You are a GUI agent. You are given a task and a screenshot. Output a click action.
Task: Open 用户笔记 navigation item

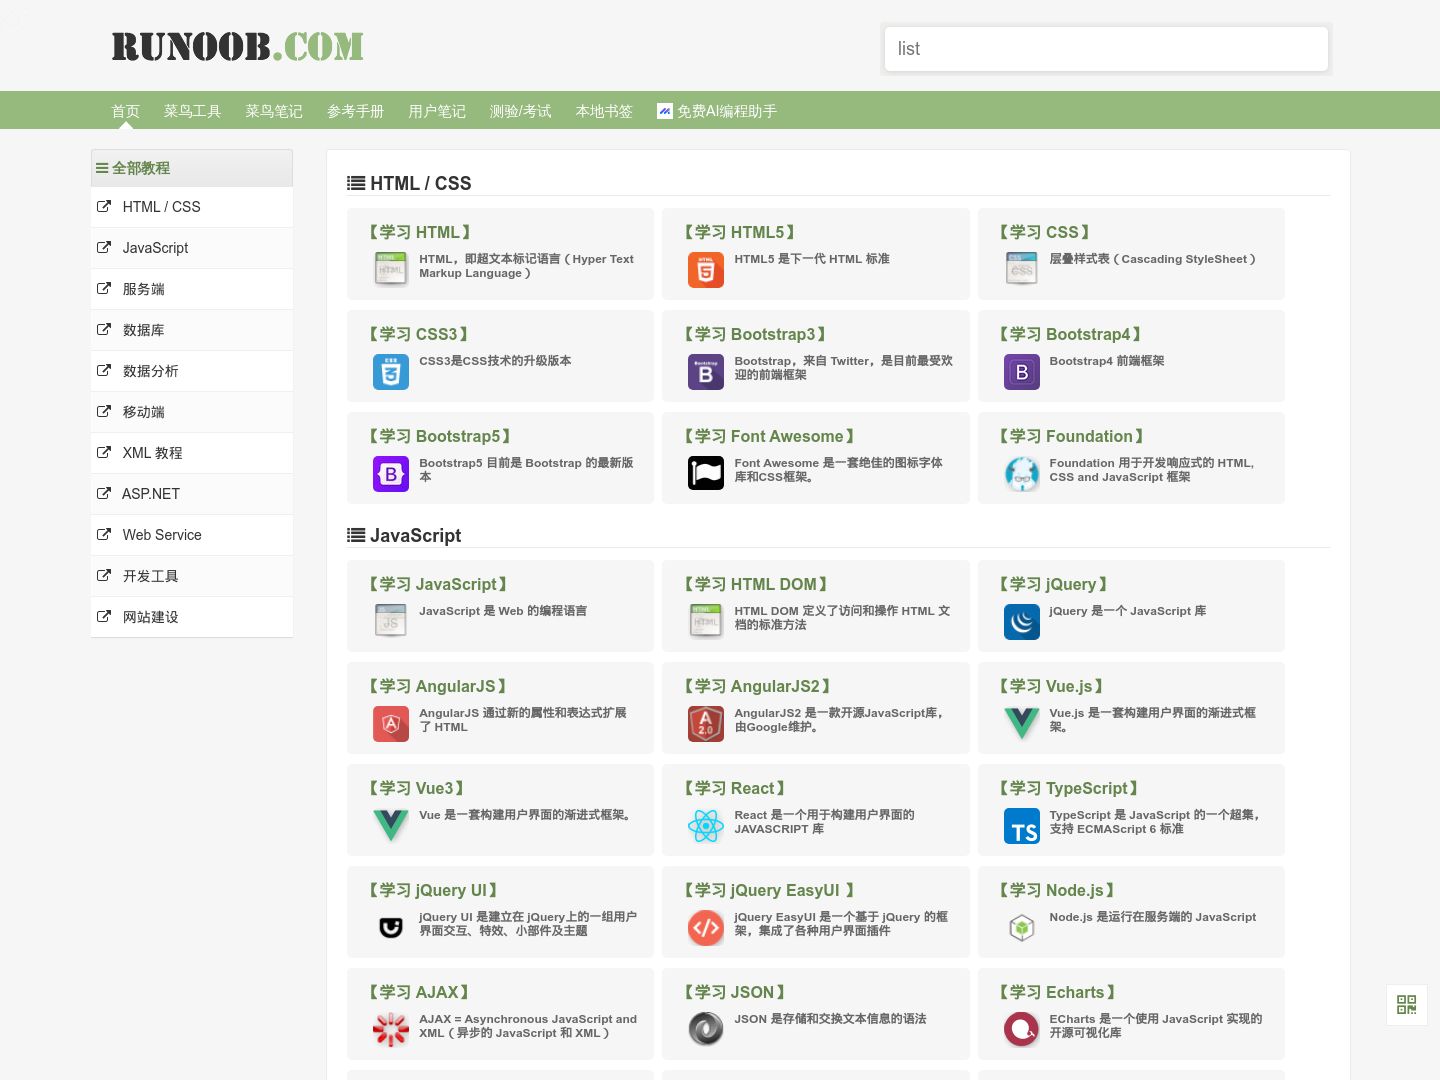[x=437, y=111]
